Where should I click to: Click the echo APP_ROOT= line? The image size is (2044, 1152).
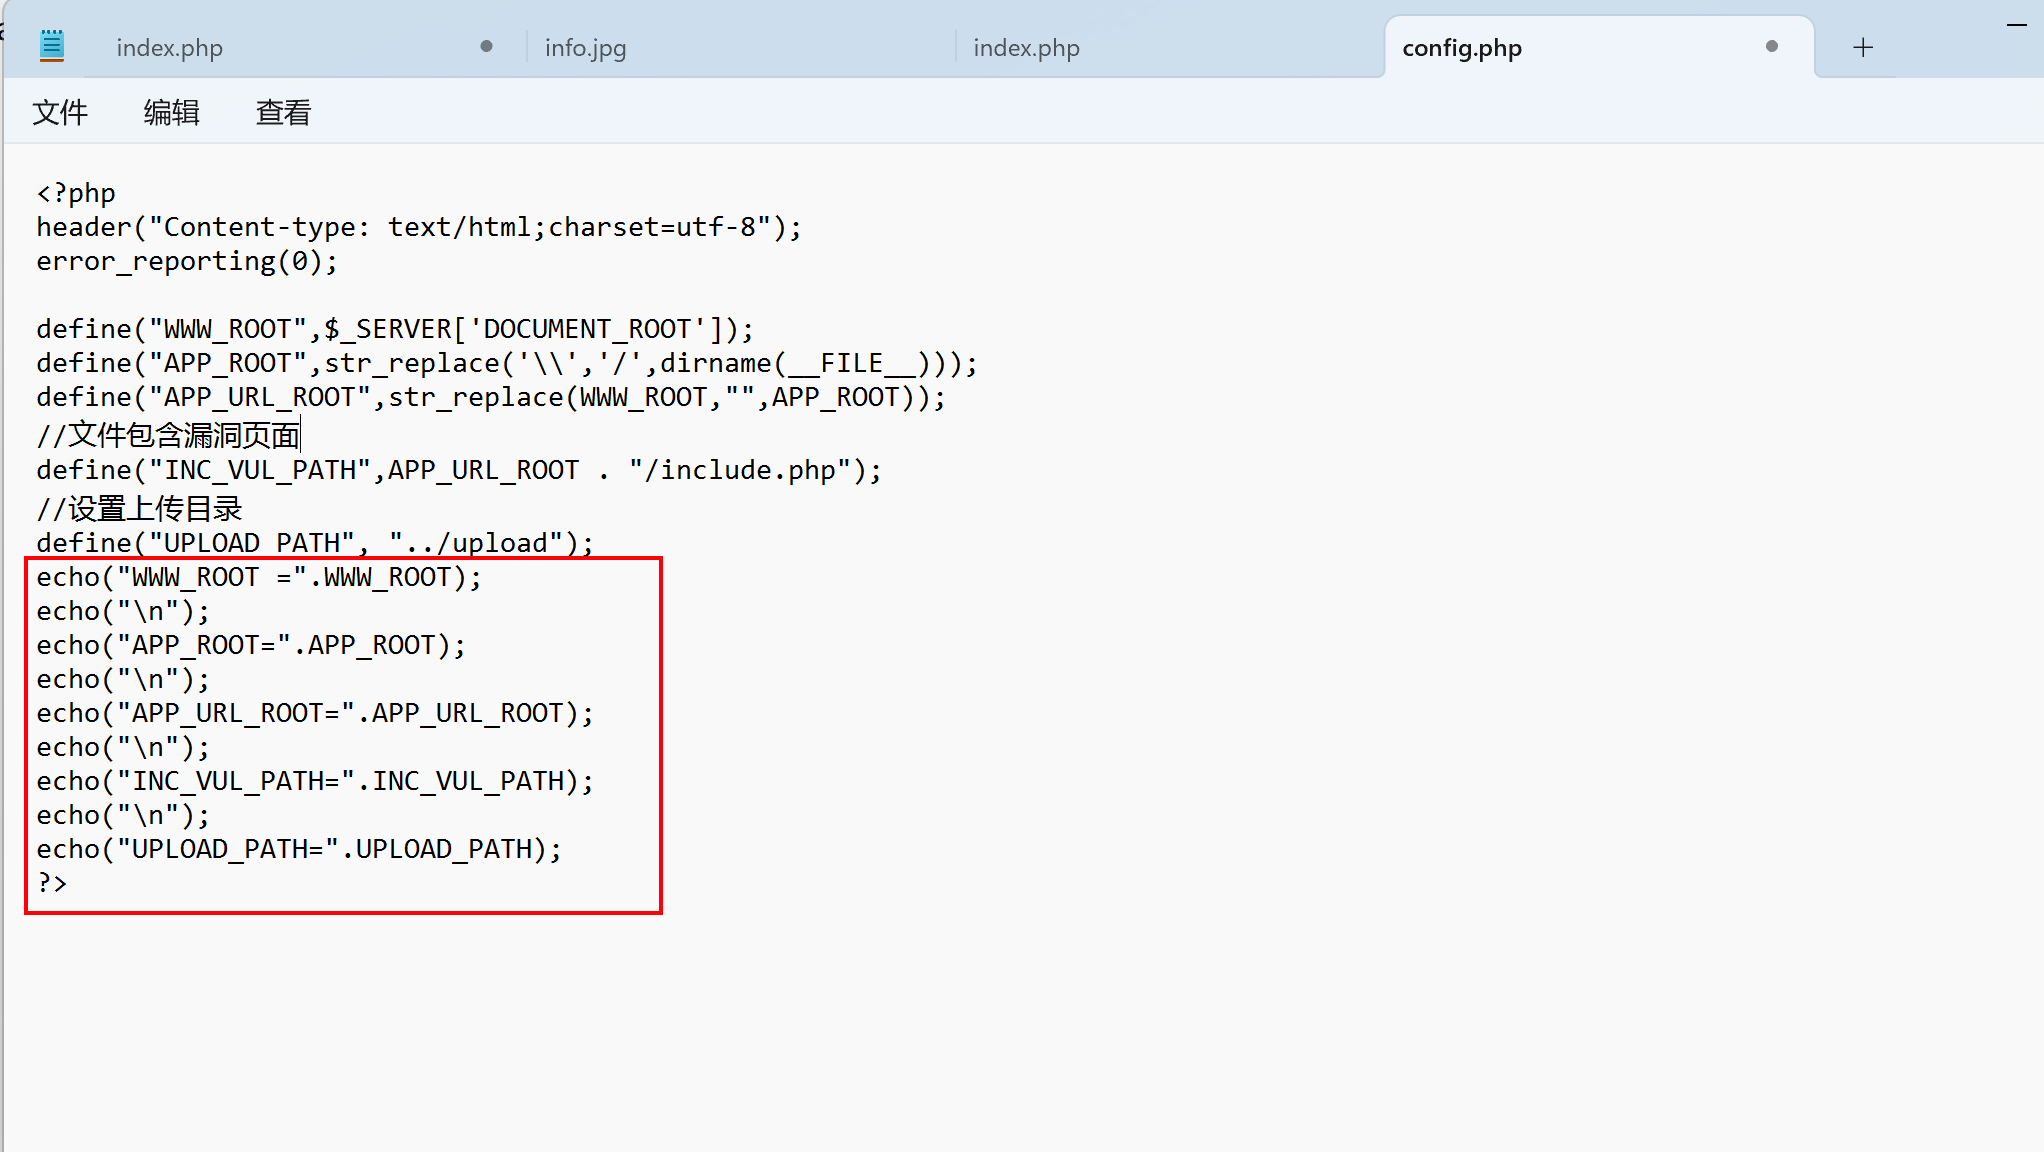coord(251,645)
